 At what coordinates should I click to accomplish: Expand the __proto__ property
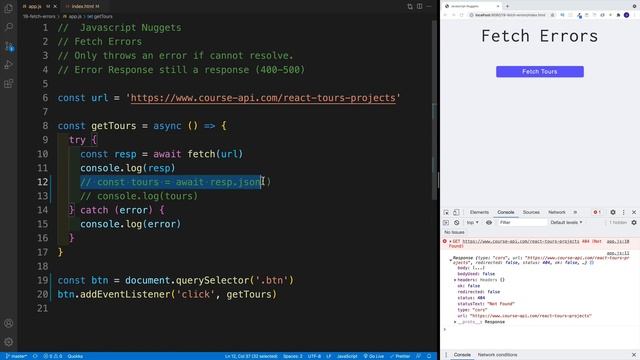[x=455, y=322]
